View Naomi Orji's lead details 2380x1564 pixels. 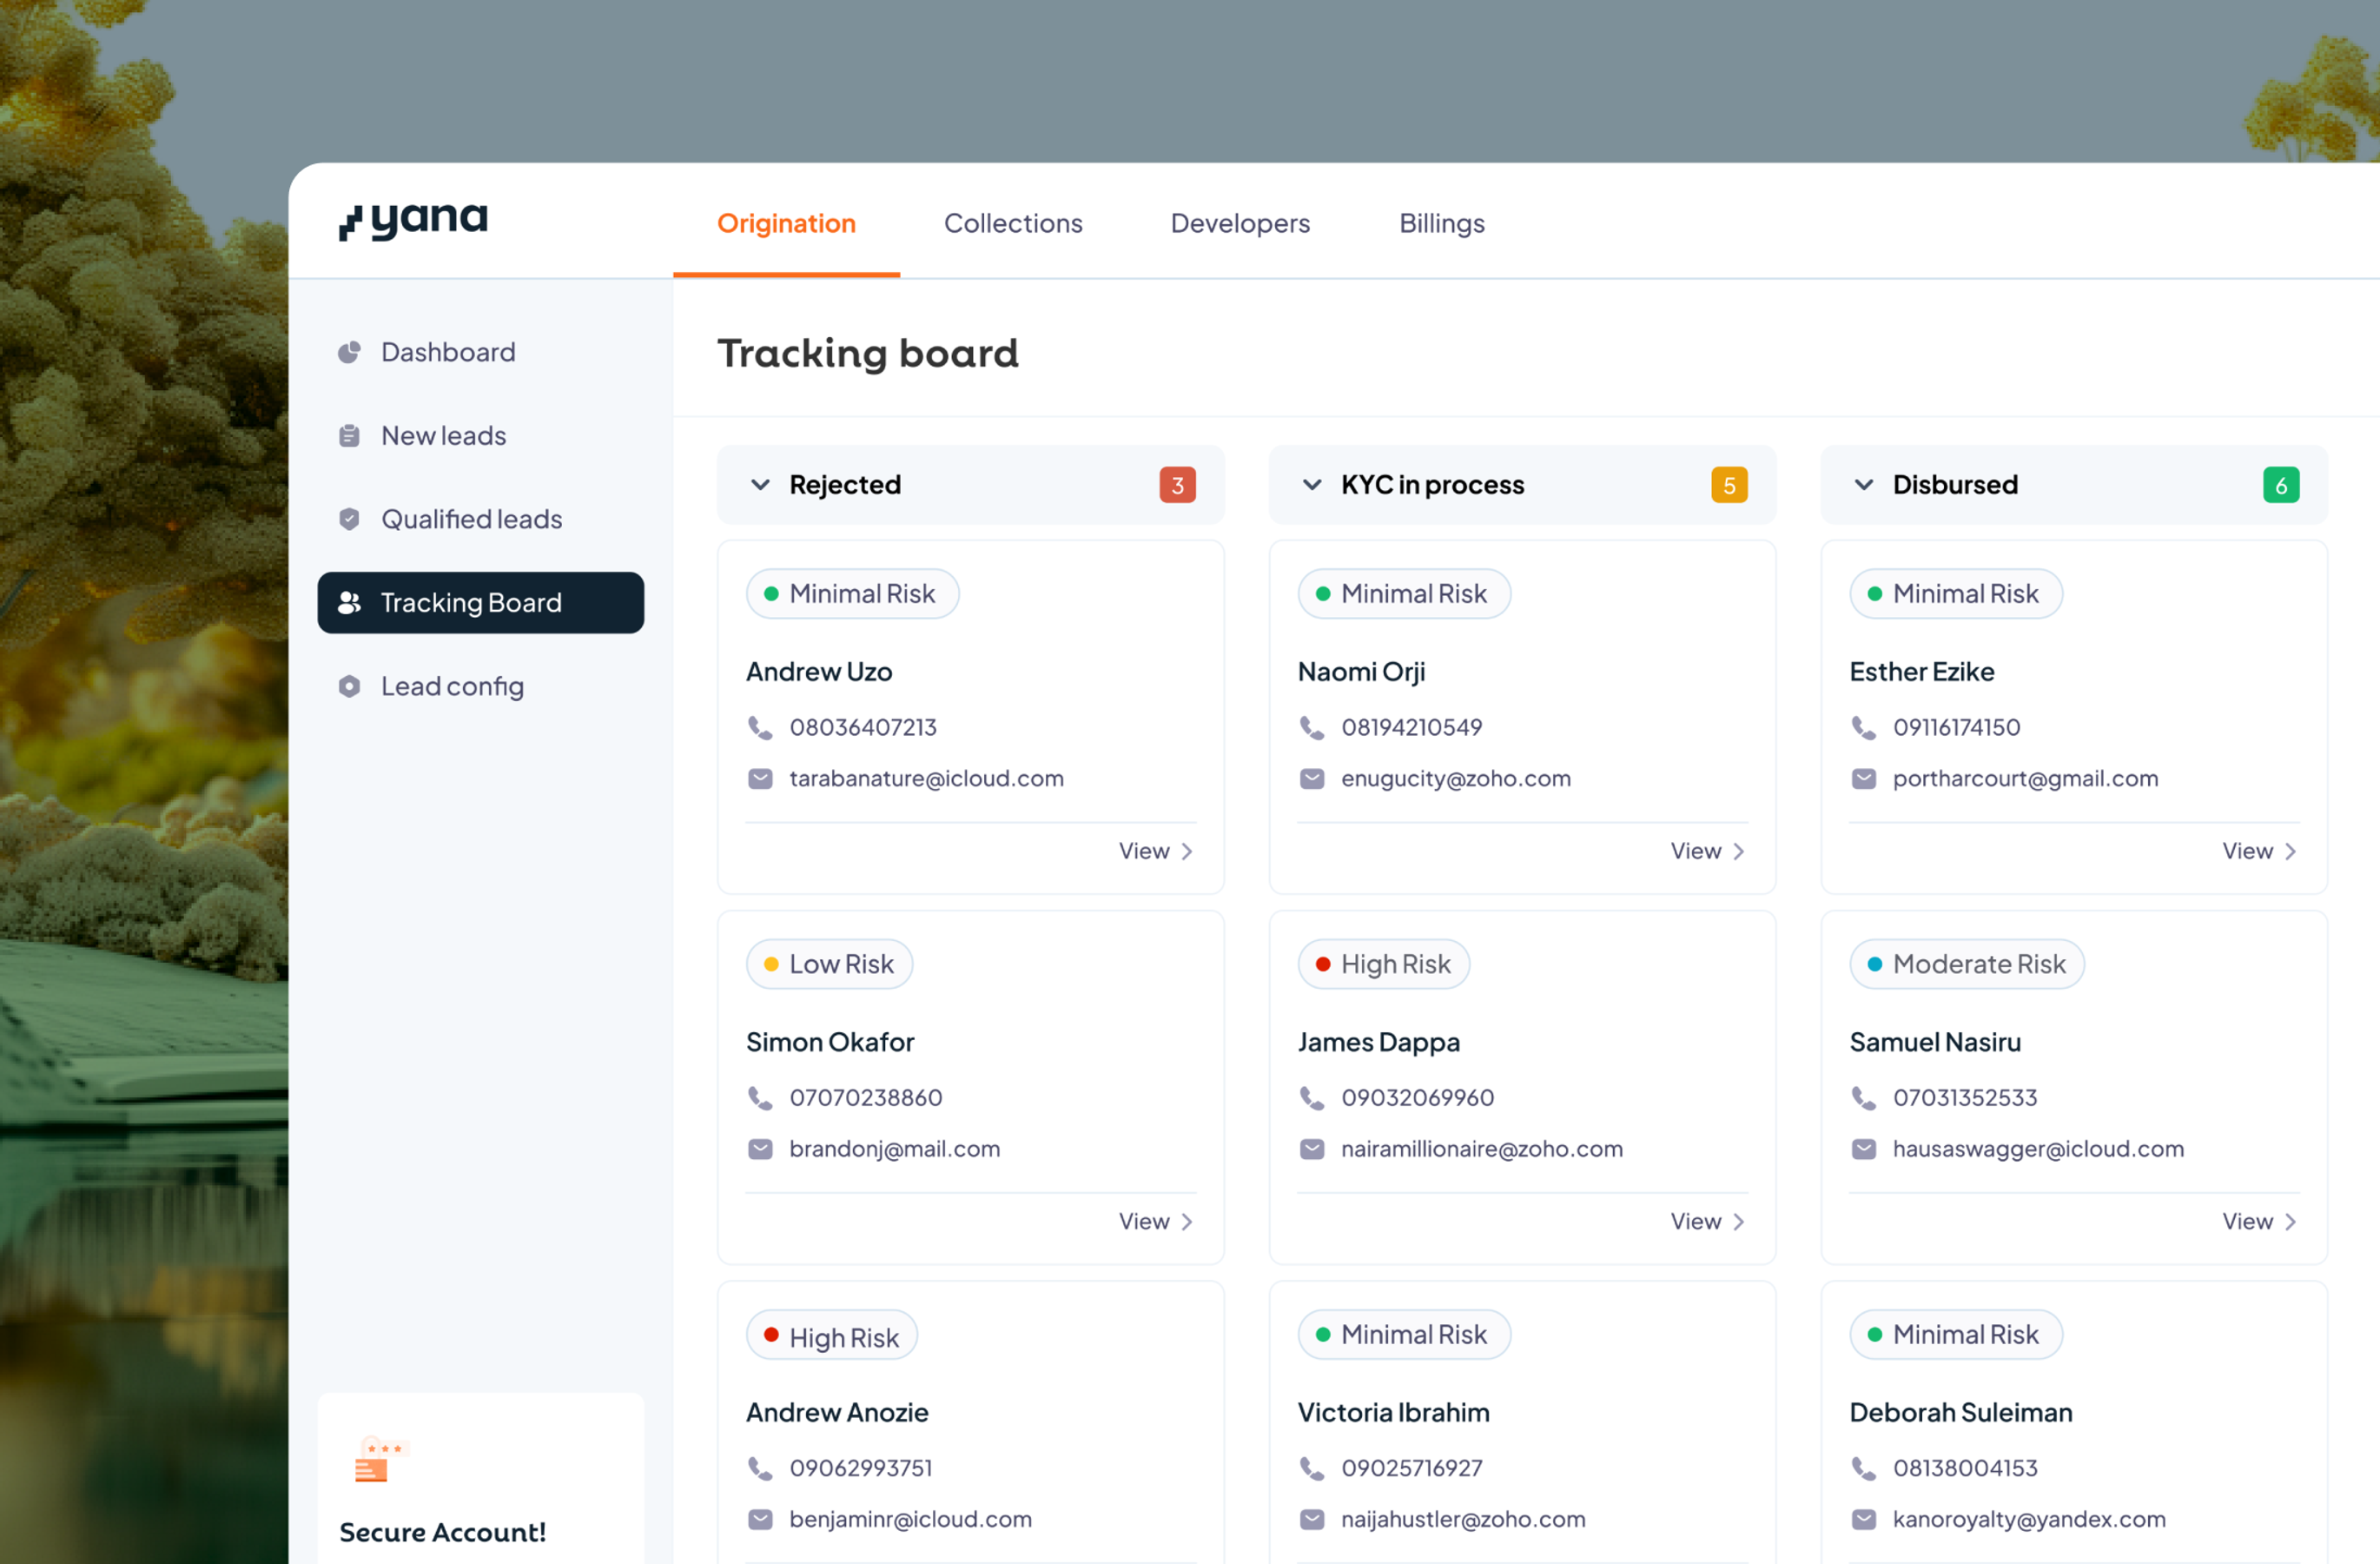pos(1707,851)
